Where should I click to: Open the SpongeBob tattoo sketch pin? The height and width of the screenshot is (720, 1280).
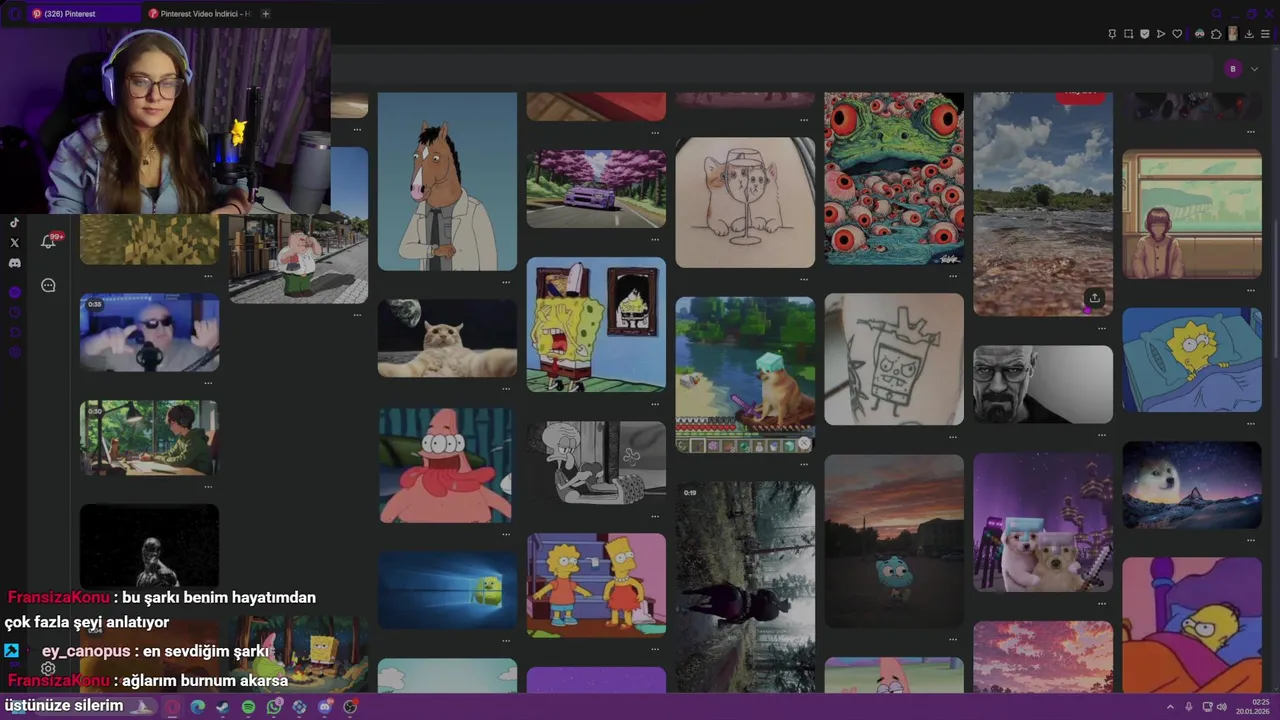[894, 359]
